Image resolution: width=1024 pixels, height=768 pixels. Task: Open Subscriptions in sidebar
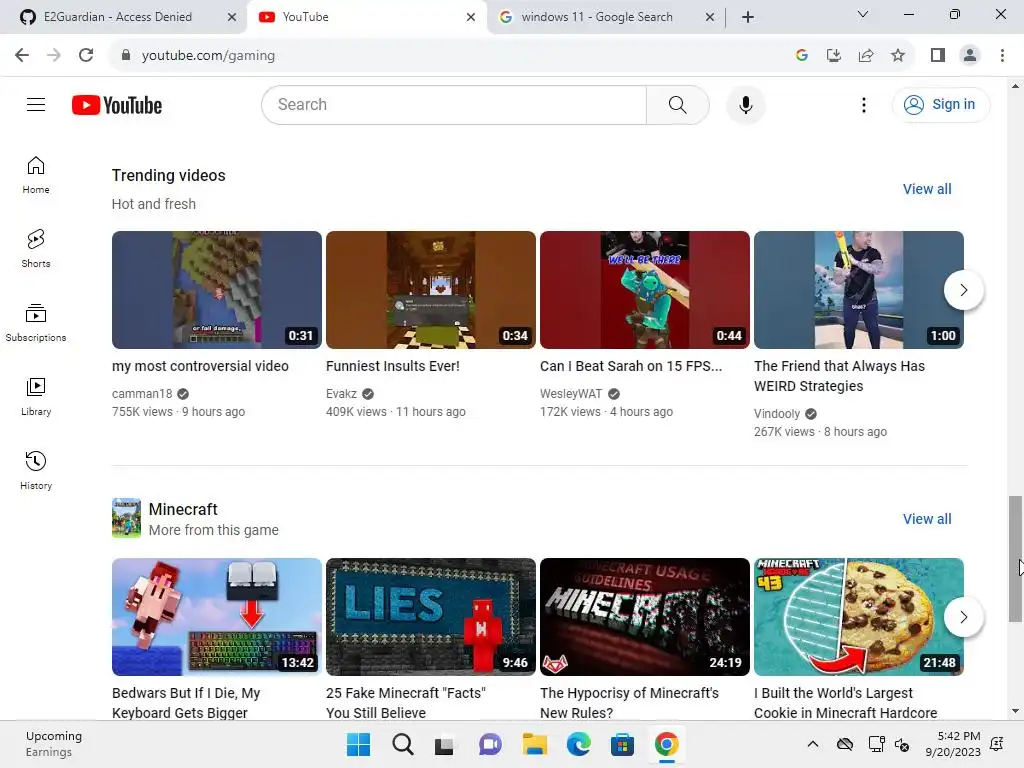(36, 323)
